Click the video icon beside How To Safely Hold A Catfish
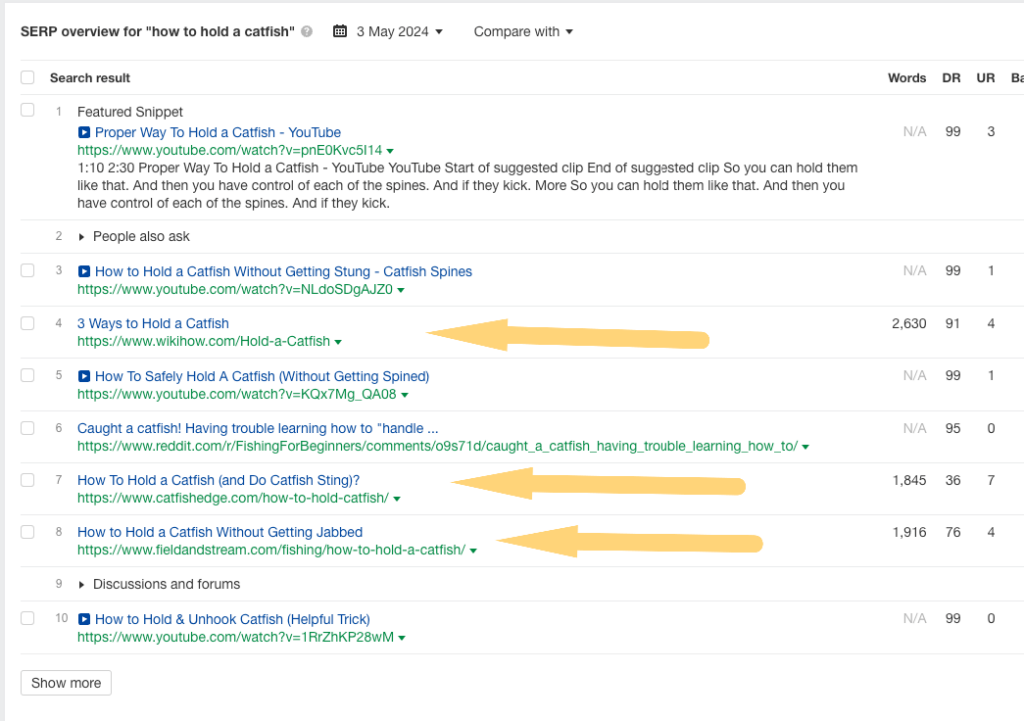The width and height of the screenshot is (1024, 721). tap(83, 376)
